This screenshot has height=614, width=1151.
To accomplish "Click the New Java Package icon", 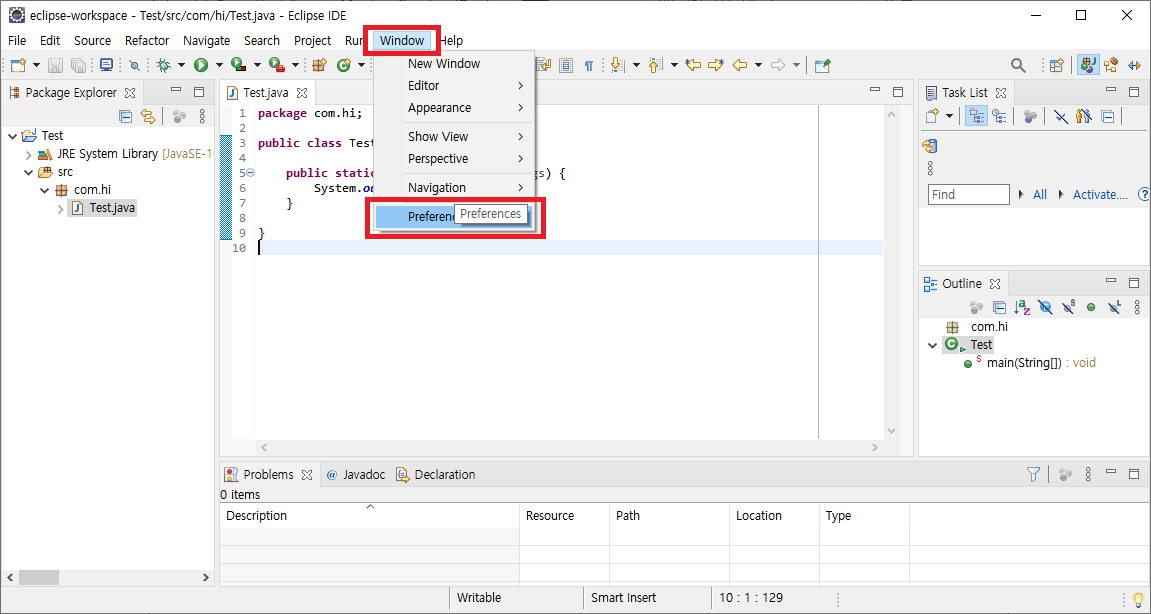I will pyautogui.click(x=319, y=65).
